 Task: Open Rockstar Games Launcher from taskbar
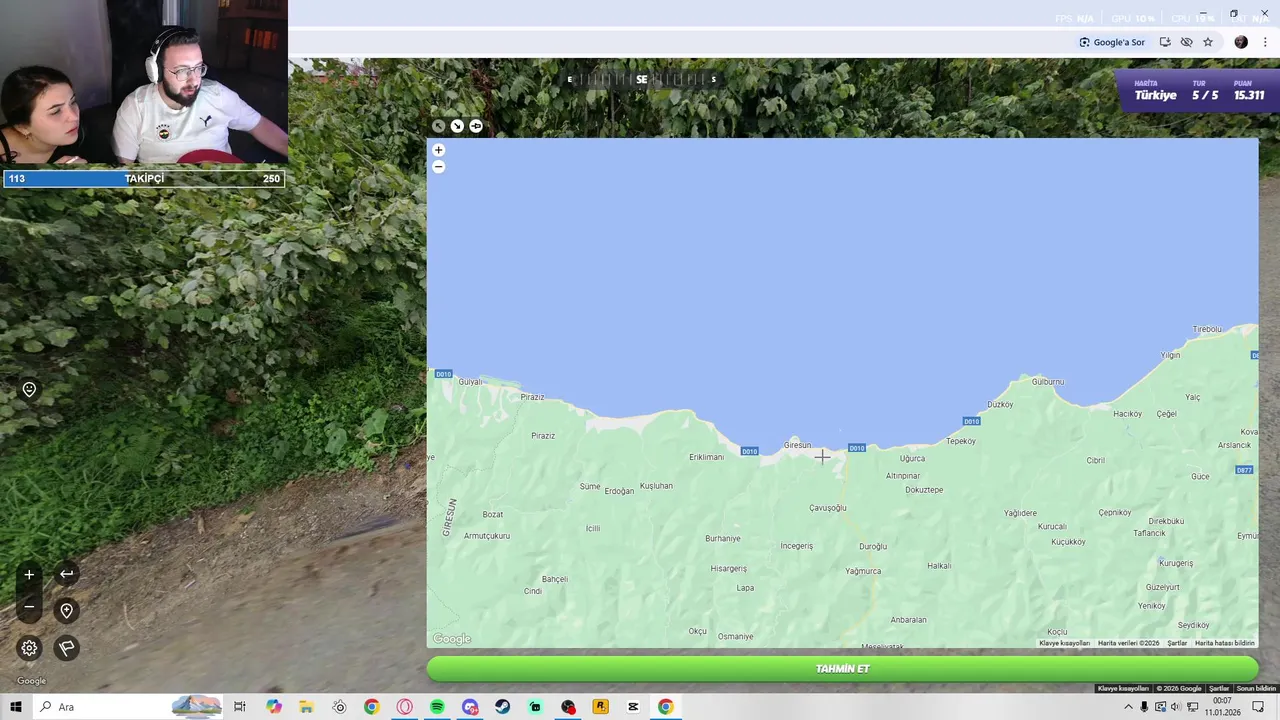pyautogui.click(x=600, y=707)
